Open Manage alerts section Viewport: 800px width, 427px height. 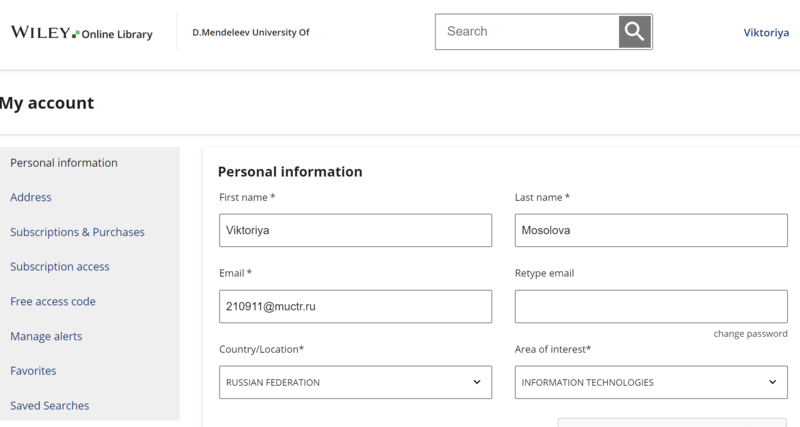[x=46, y=336]
